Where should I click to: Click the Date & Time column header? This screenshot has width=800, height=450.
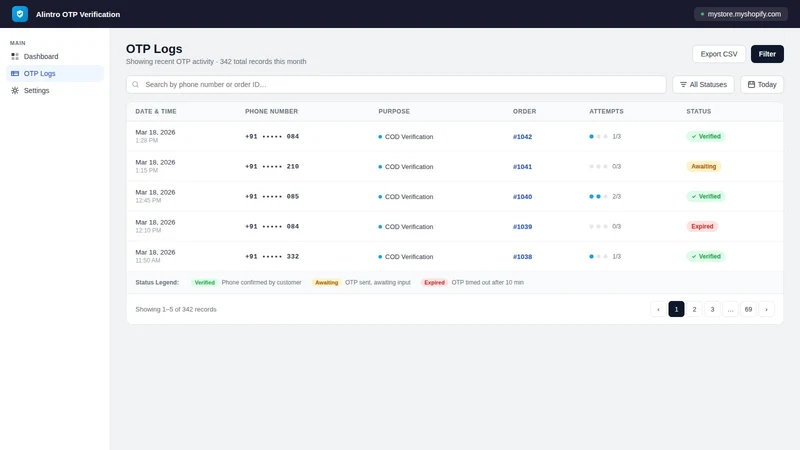[x=156, y=111]
